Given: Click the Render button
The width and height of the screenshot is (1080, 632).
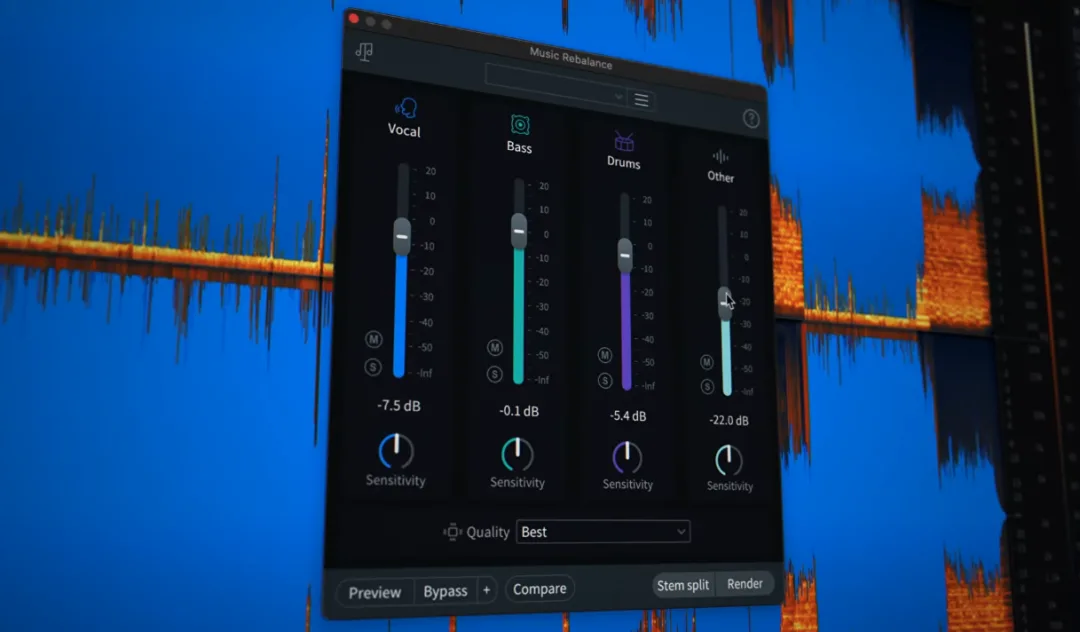Looking at the screenshot, I should [x=745, y=584].
